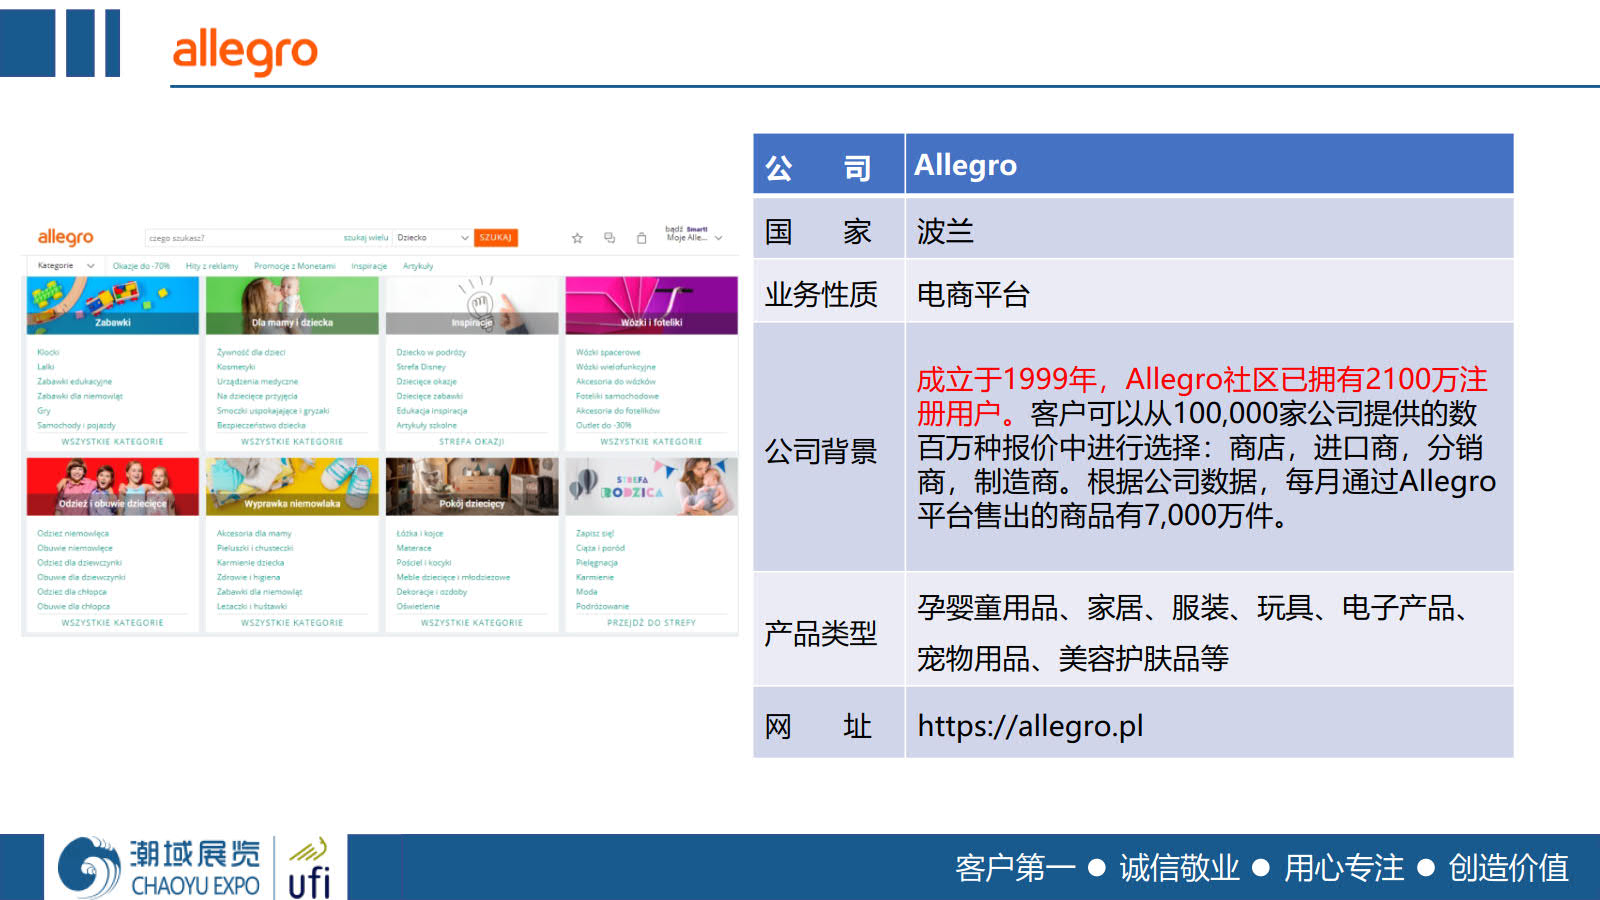Image resolution: width=1600 pixels, height=900 pixels.
Task: Click the https://allegro.pl URL in the table
Action: point(1030,726)
